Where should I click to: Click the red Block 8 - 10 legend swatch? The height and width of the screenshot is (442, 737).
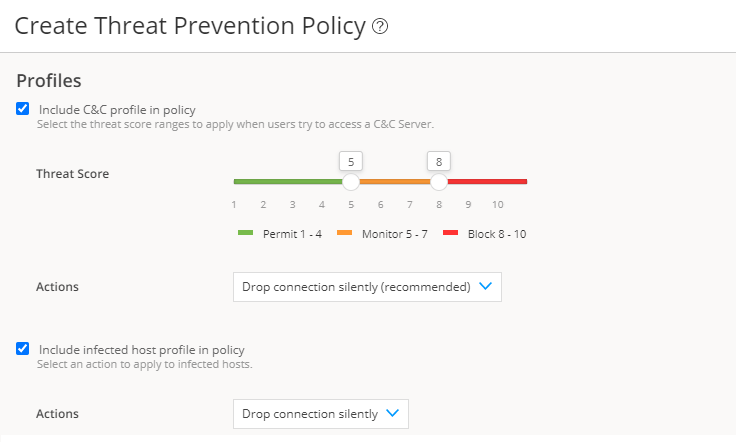click(450, 233)
